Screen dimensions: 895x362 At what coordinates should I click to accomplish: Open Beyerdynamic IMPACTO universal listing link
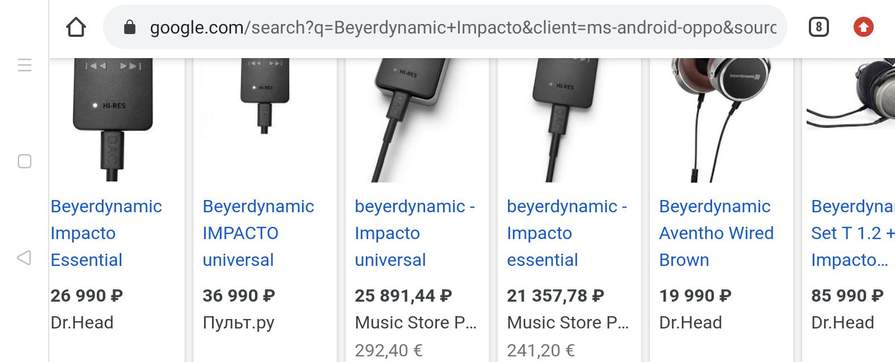pos(258,233)
